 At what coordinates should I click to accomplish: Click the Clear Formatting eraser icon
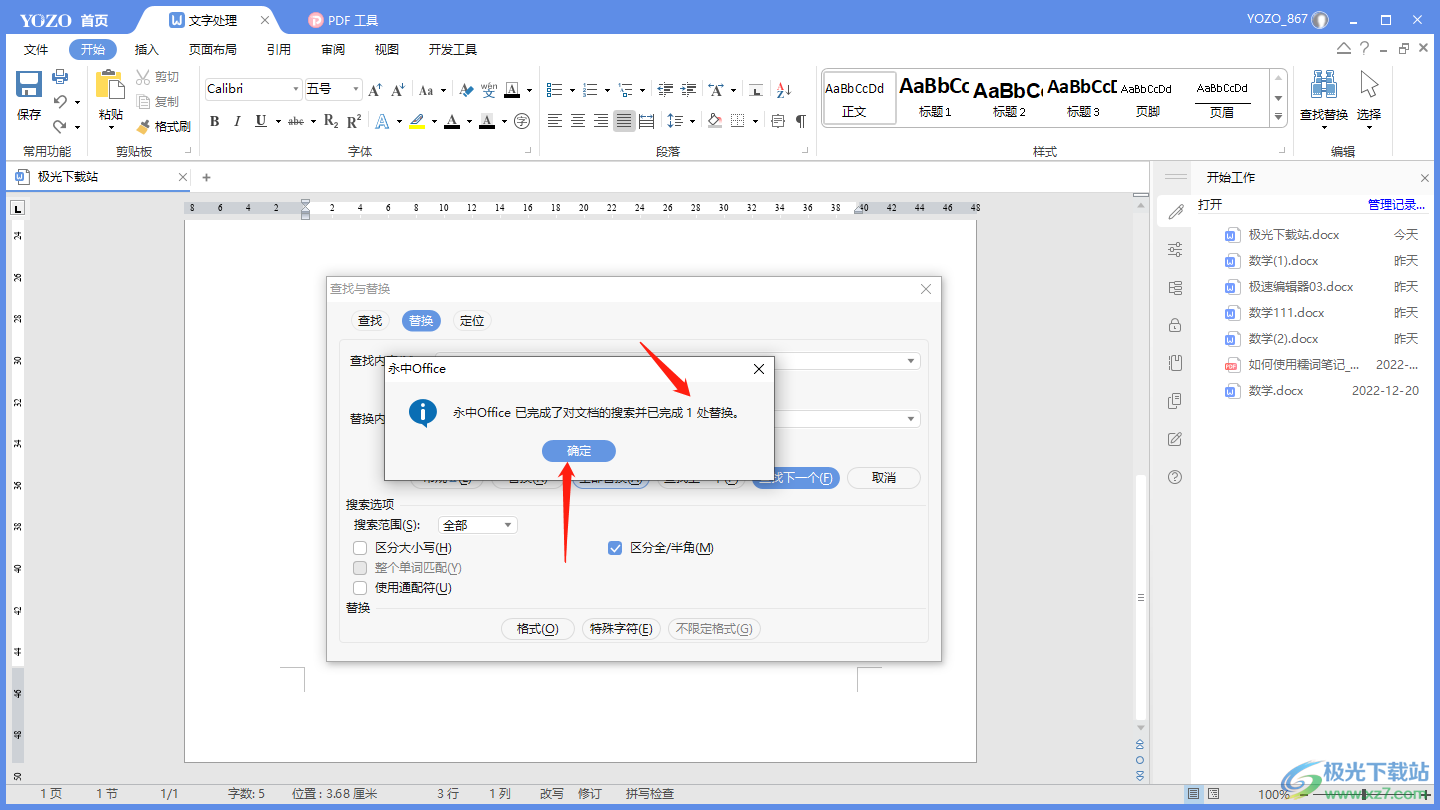467,90
